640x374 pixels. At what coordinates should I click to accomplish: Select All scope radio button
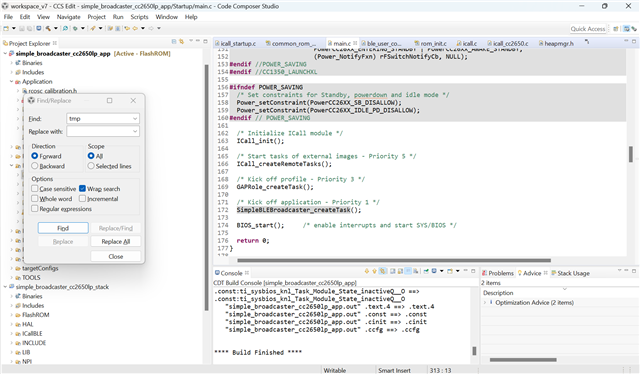pos(91,156)
